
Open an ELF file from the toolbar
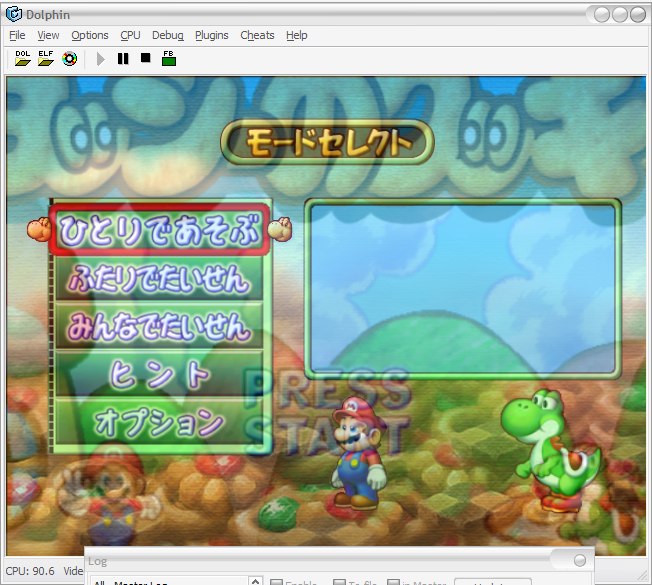(x=46, y=58)
